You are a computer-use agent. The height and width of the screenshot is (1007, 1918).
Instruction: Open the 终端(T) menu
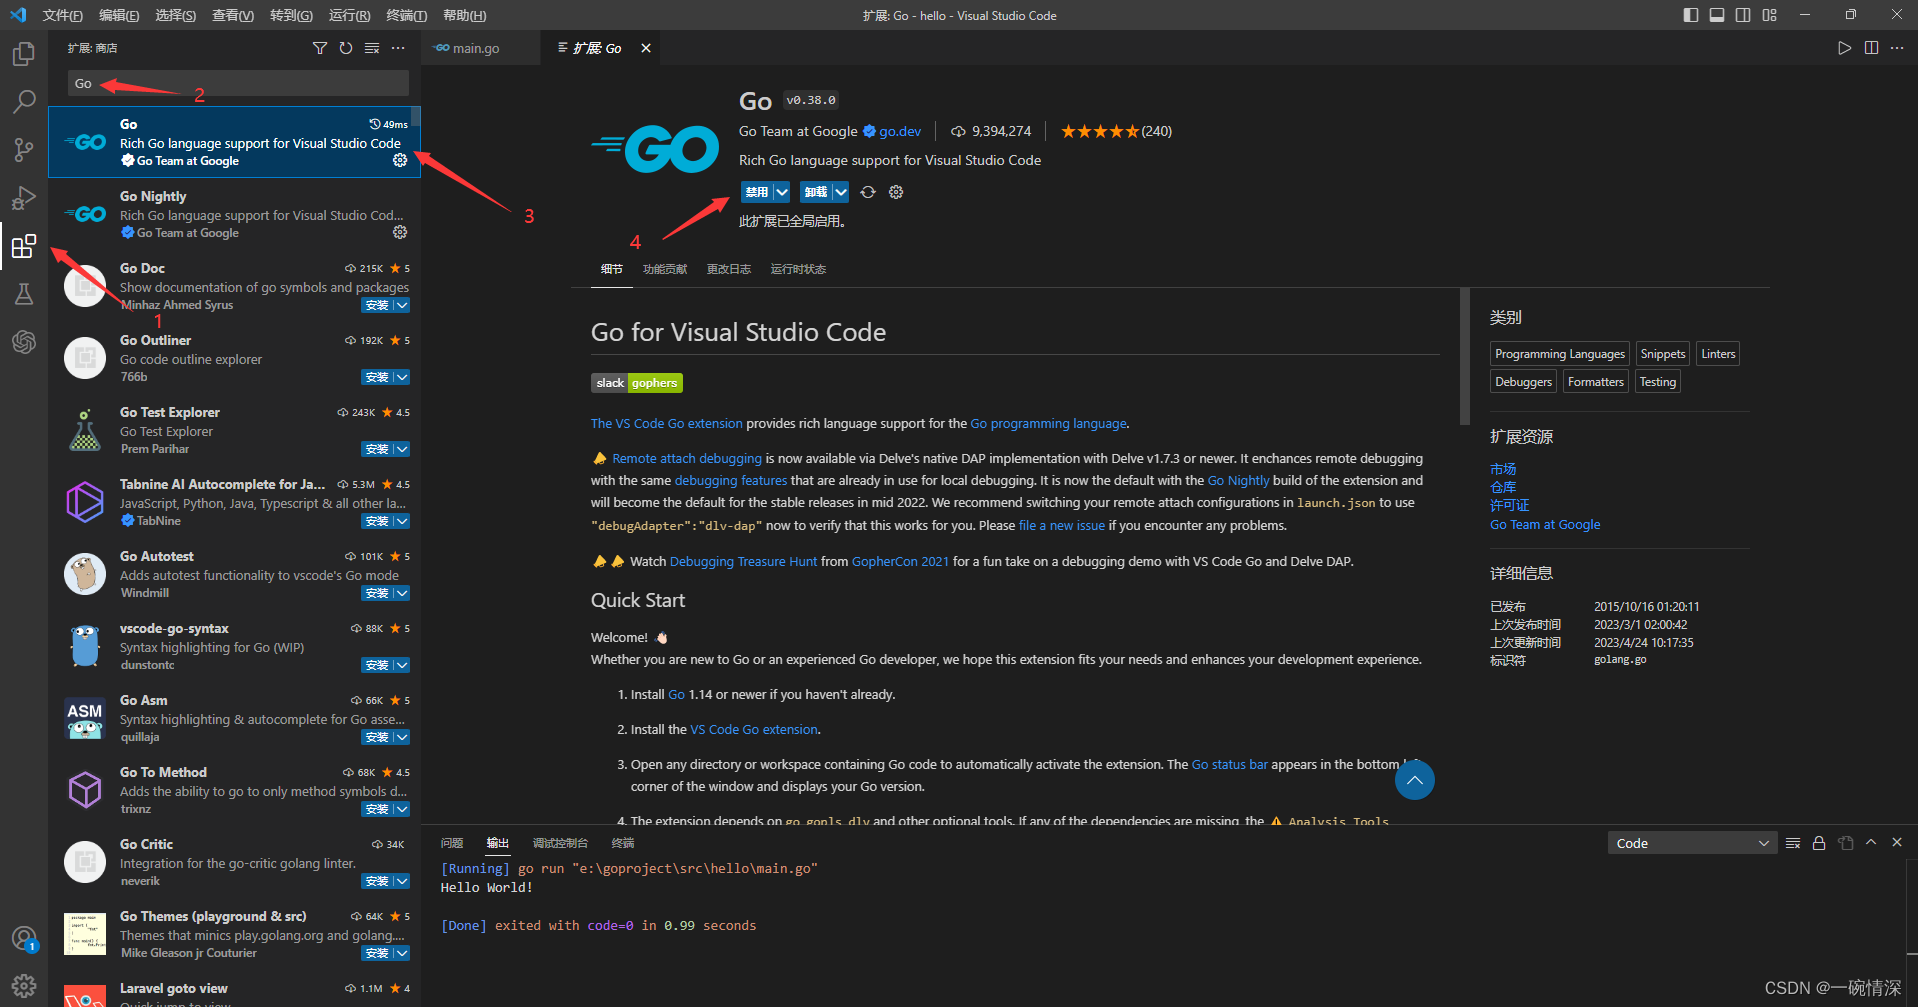point(406,15)
